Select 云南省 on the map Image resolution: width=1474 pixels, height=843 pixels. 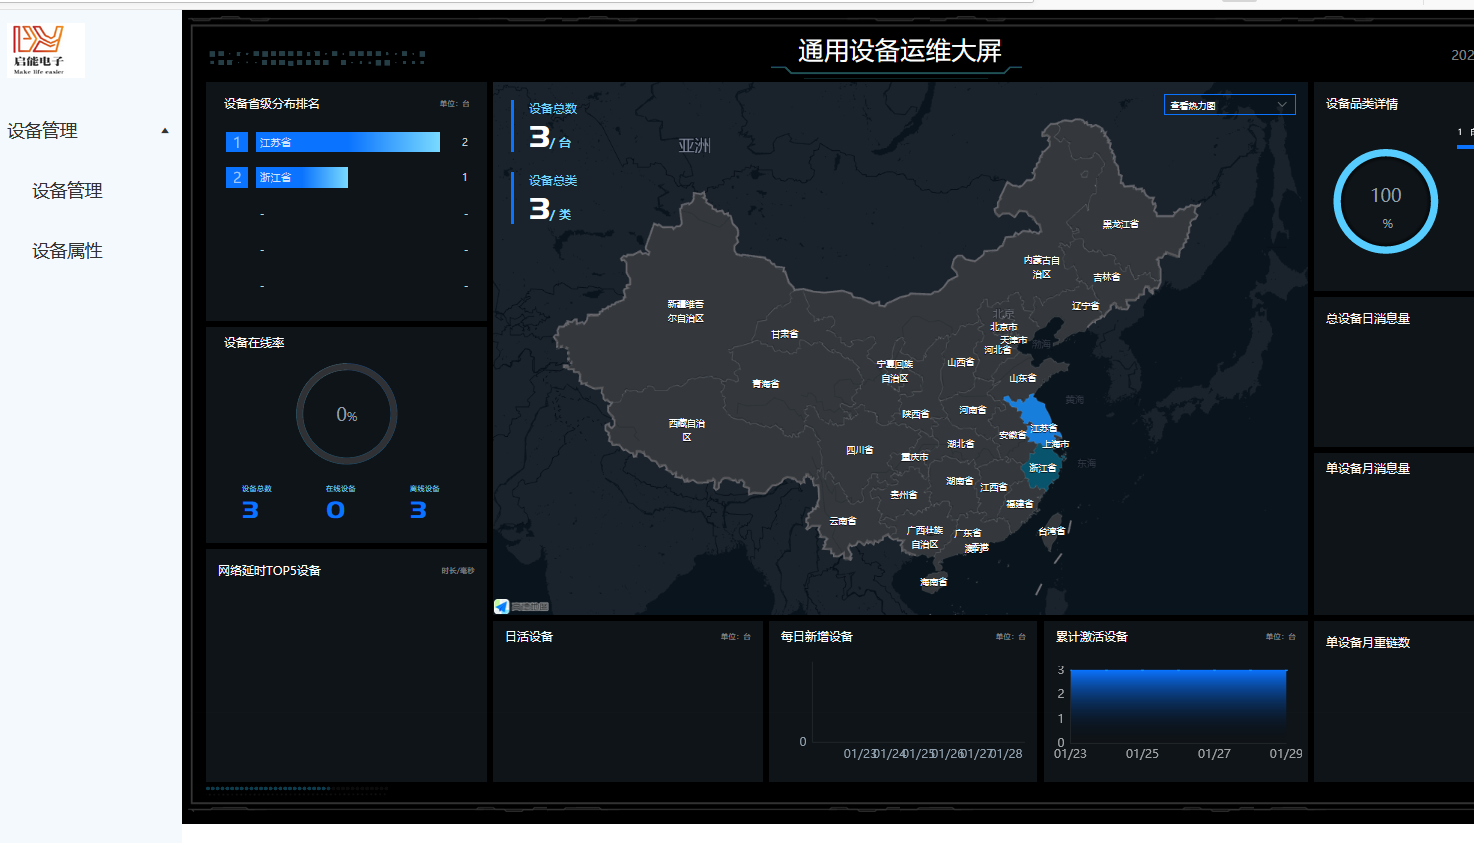coord(843,521)
